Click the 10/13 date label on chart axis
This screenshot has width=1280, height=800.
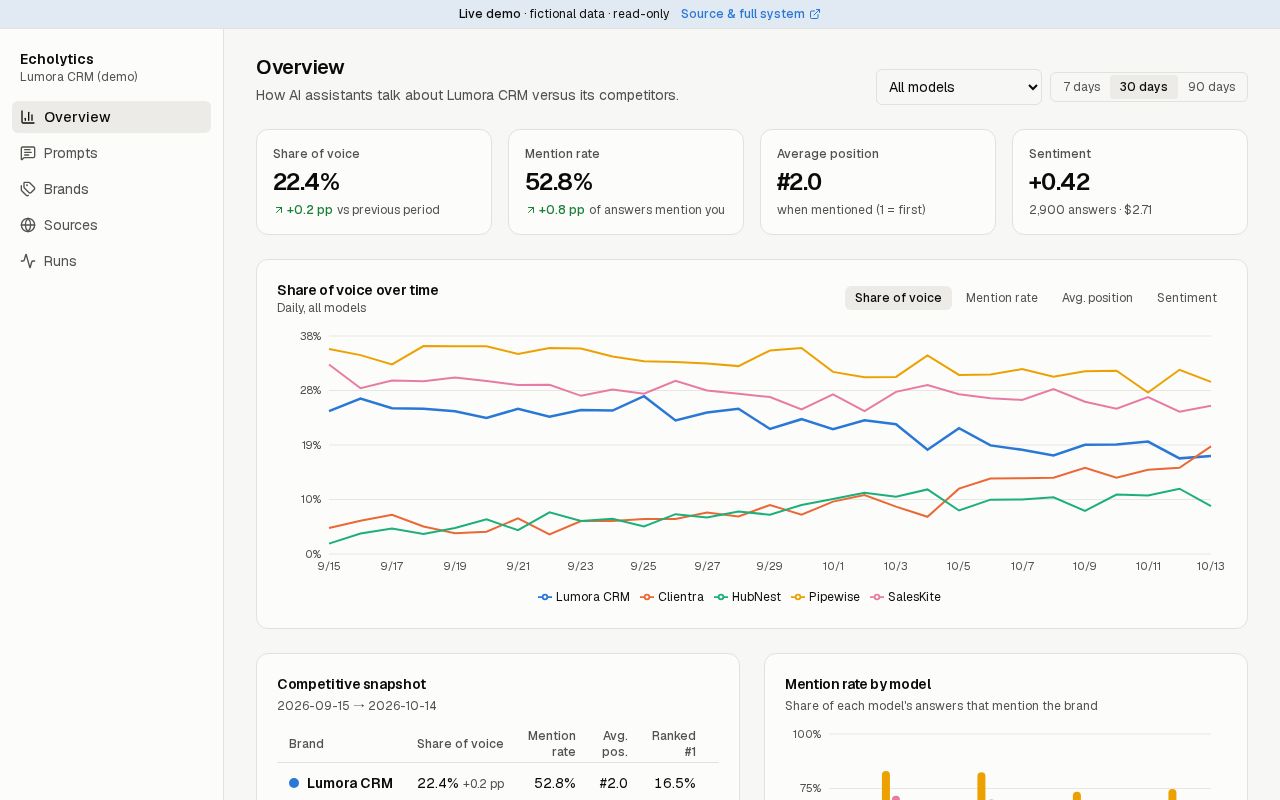(1210, 566)
